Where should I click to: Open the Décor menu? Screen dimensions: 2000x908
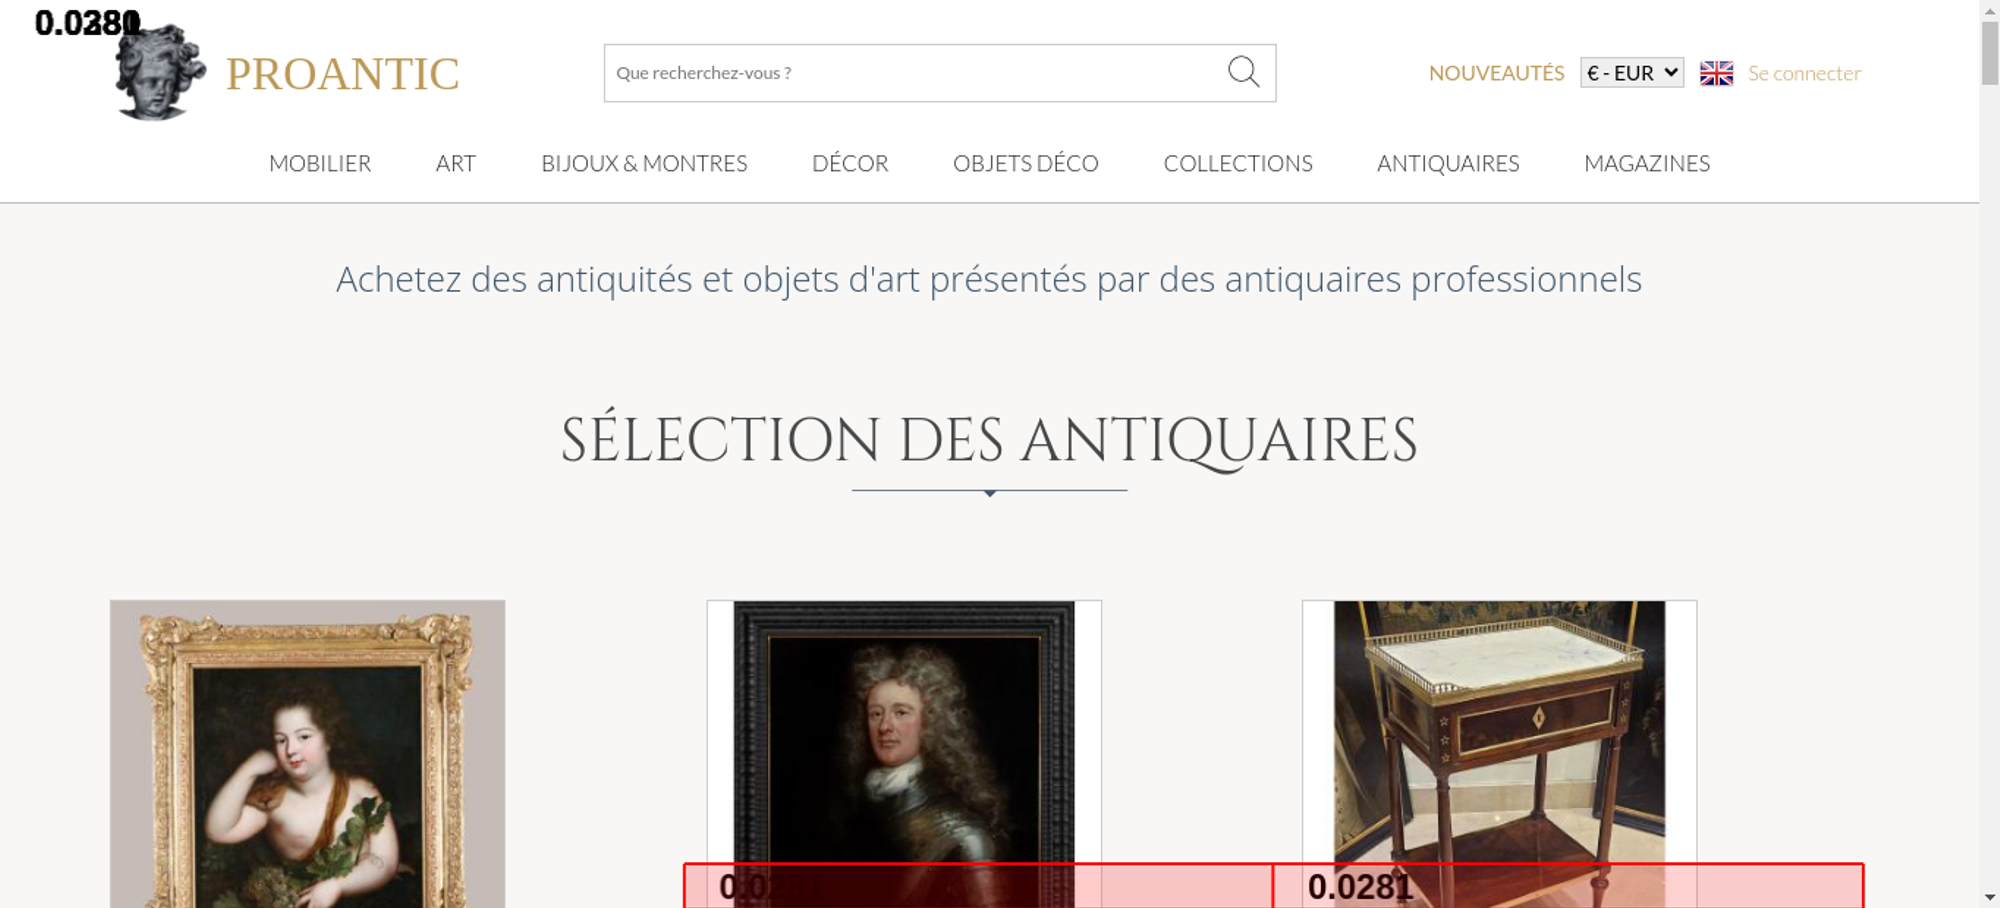point(850,163)
